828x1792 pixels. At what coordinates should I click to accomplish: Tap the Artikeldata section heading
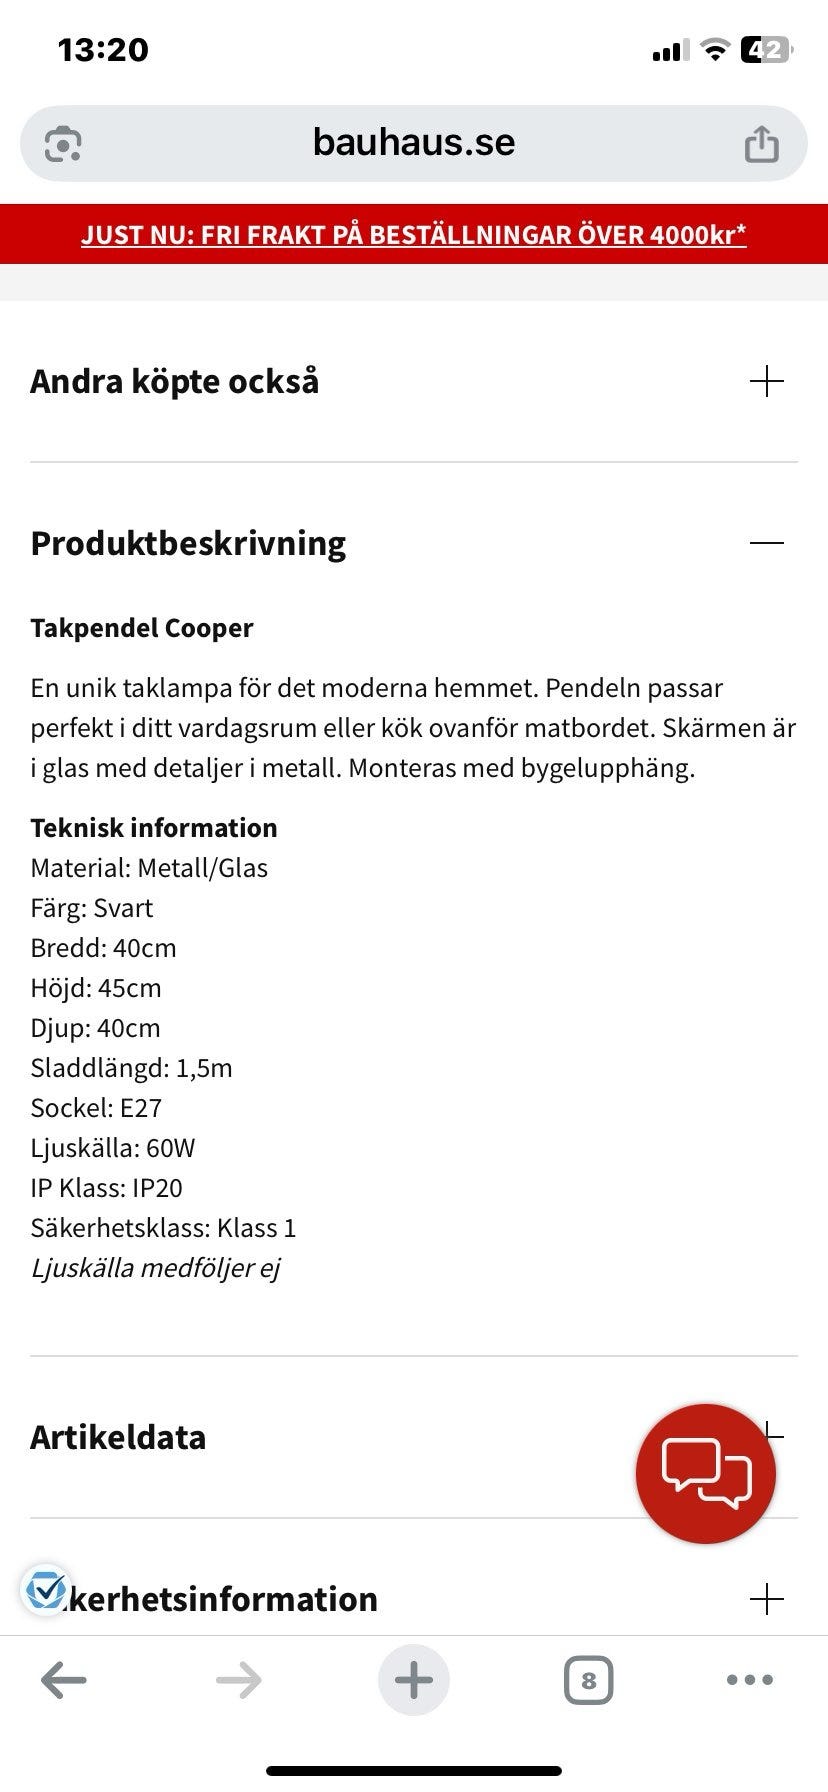[x=118, y=1437]
